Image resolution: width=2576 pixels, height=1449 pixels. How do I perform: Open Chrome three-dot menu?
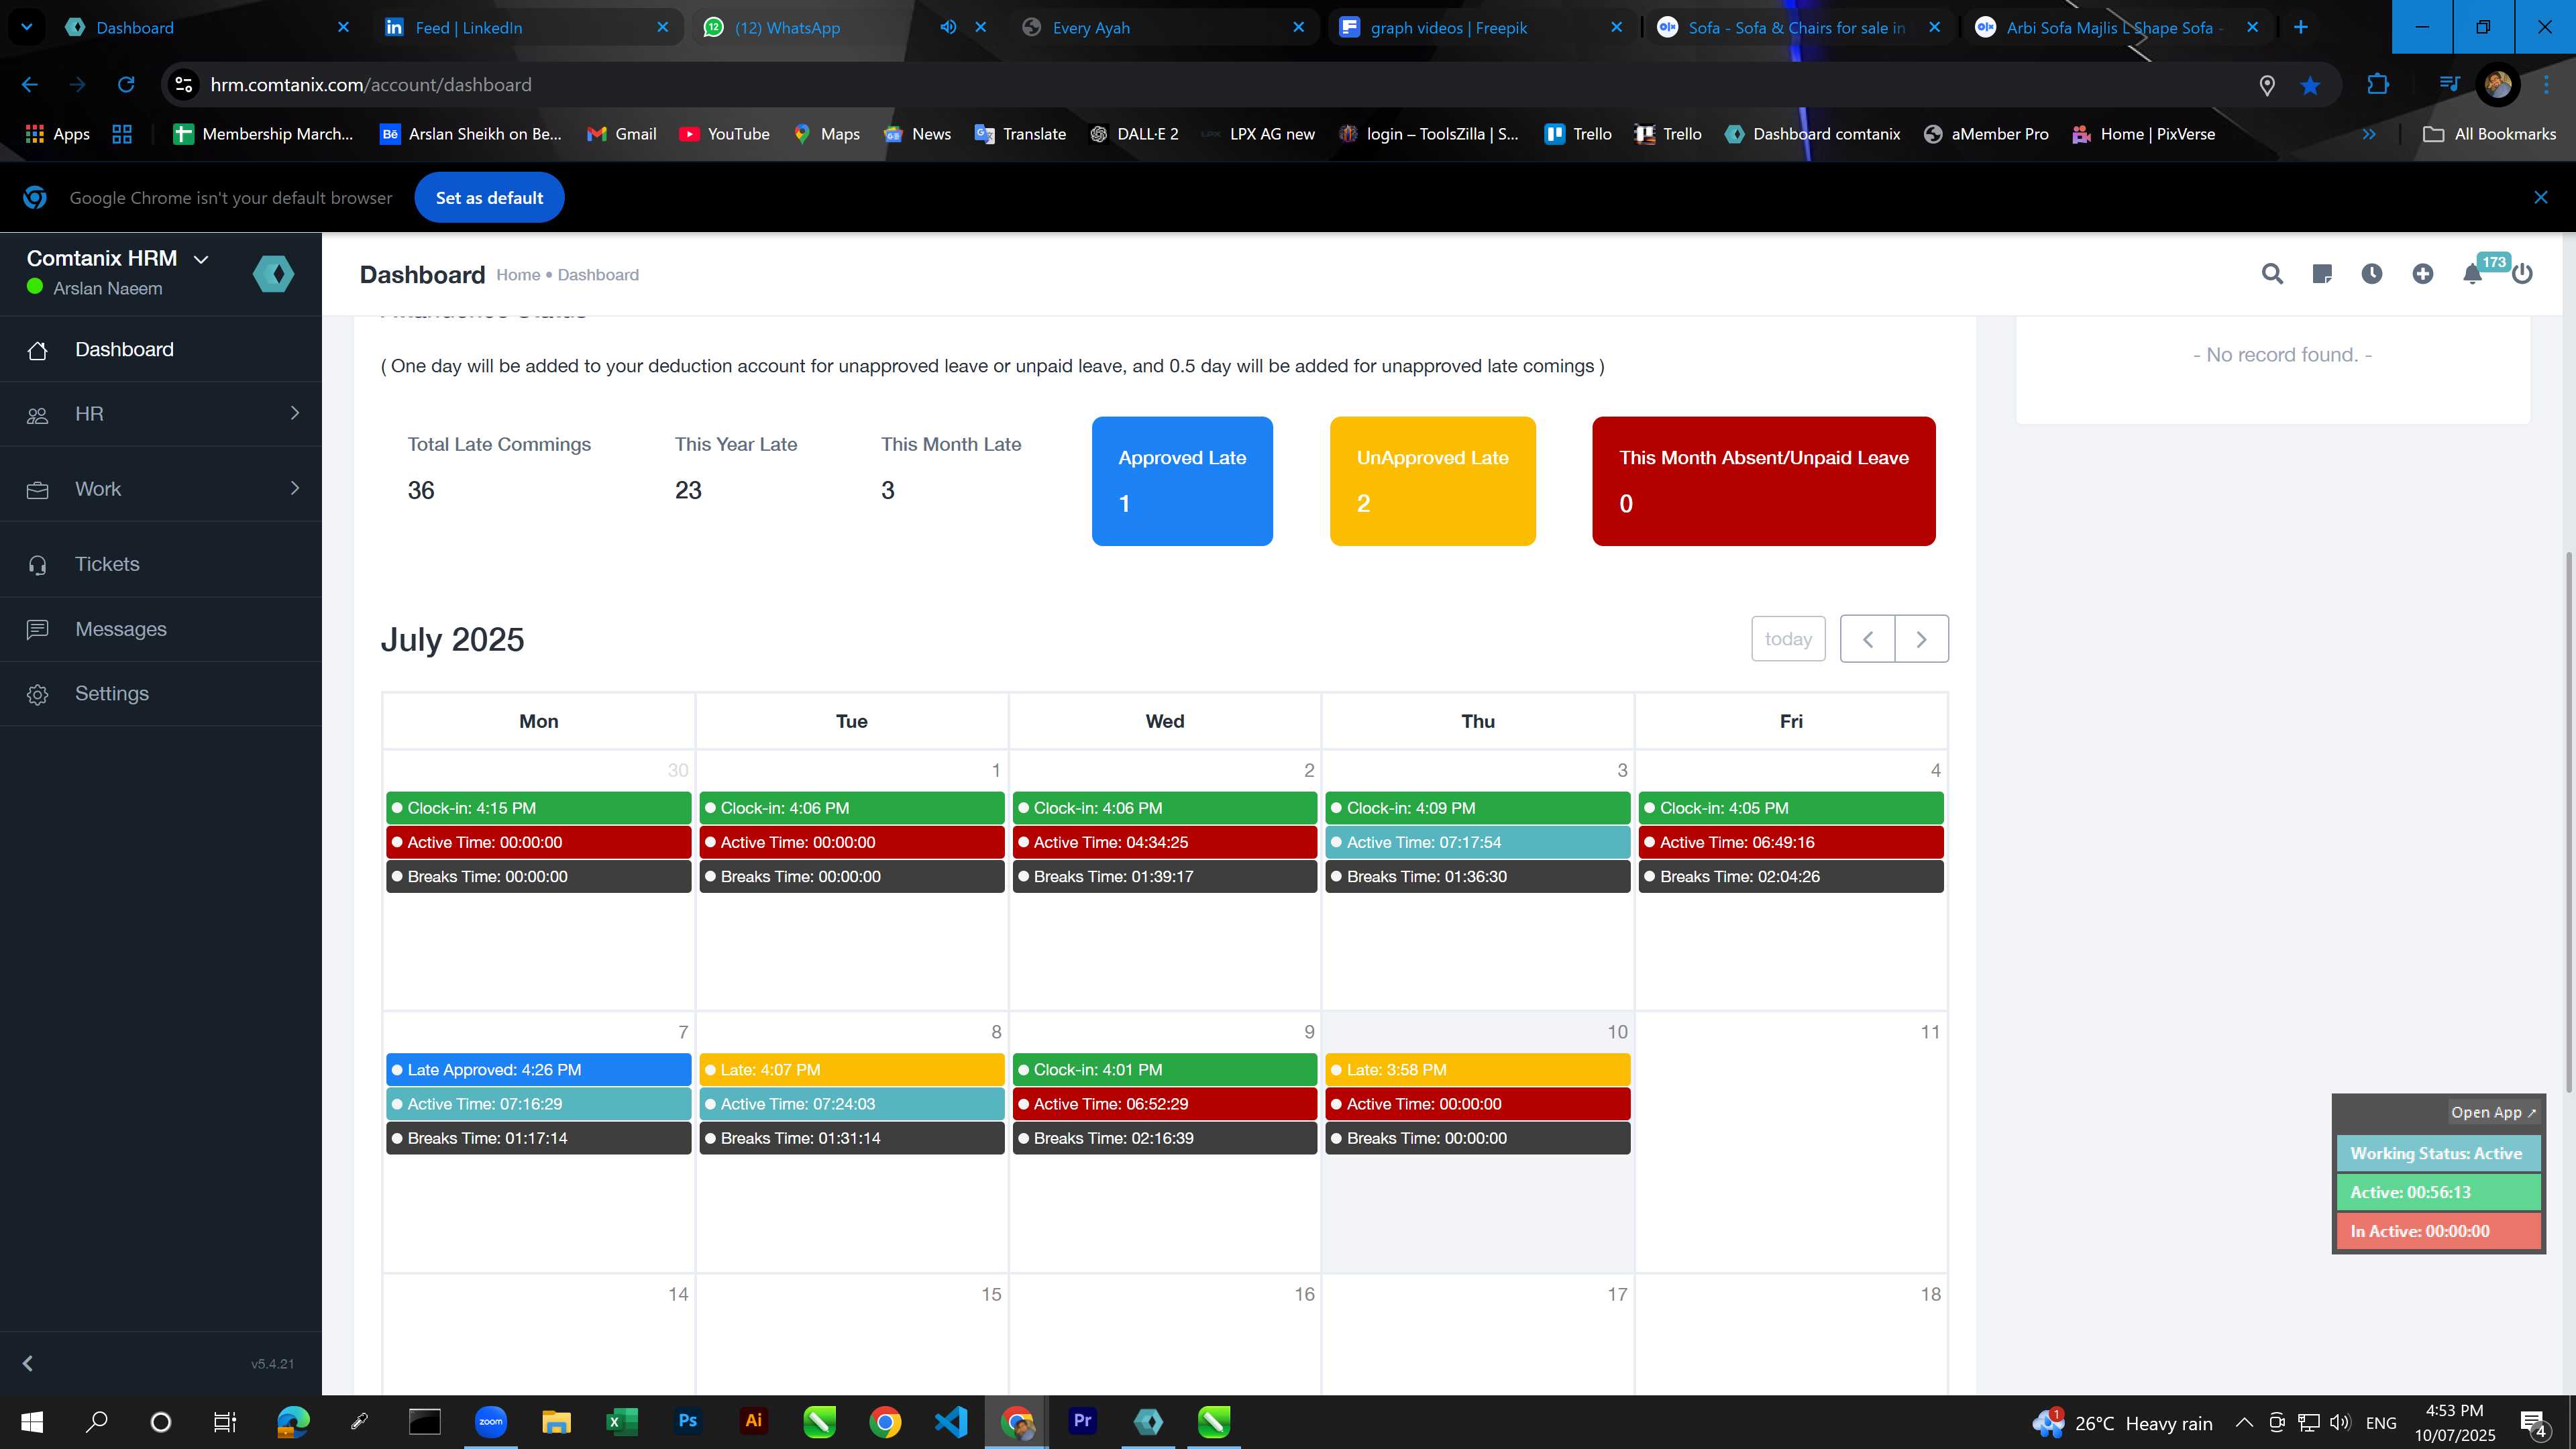click(x=2546, y=85)
